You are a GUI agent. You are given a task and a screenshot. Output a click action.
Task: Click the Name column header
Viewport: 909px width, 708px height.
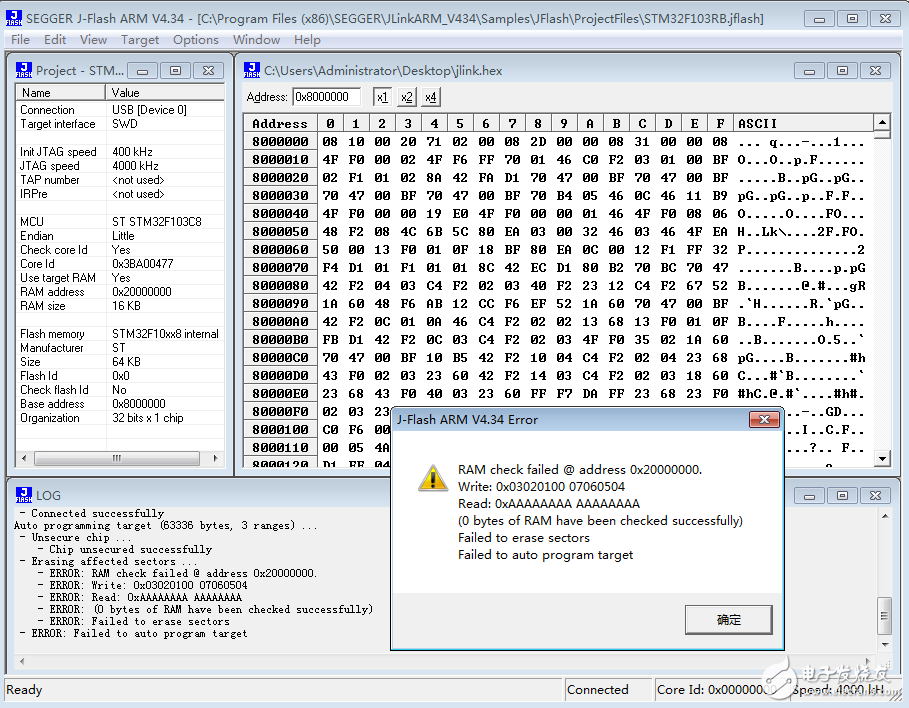[x=60, y=92]
